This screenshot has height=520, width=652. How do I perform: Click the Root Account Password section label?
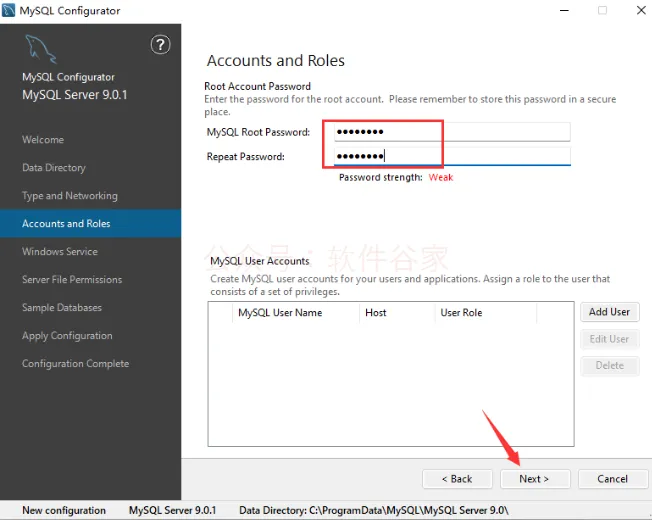coord(257,86)
